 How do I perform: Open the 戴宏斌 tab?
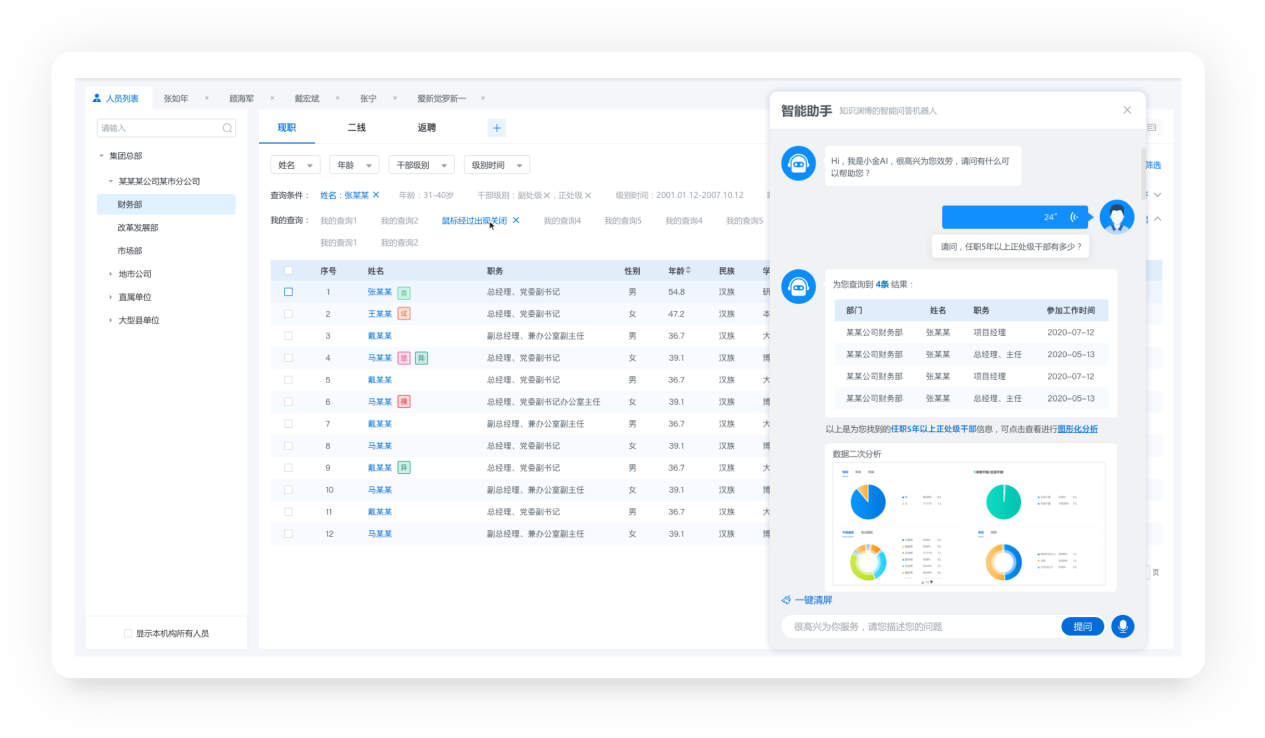(307, 99)
